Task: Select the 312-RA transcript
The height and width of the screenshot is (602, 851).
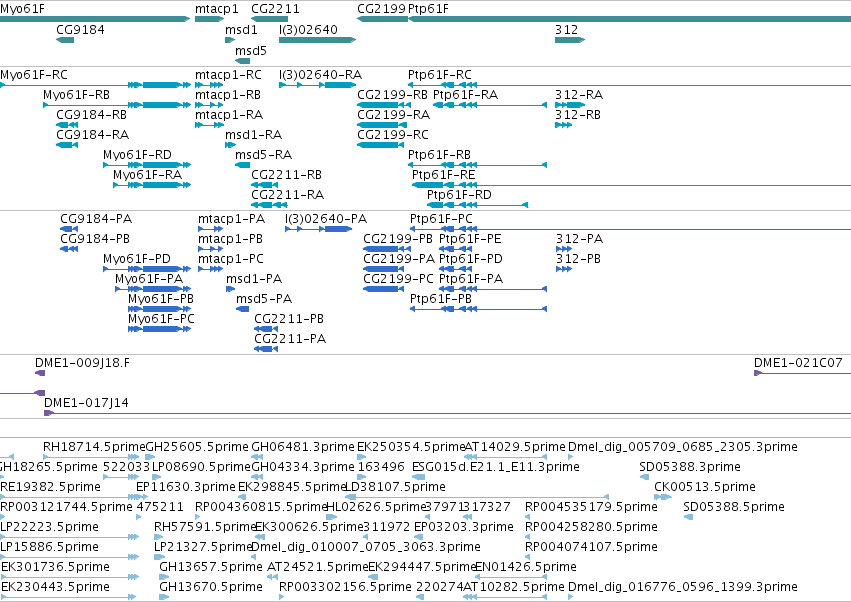Action: click(x=570, y=105)
